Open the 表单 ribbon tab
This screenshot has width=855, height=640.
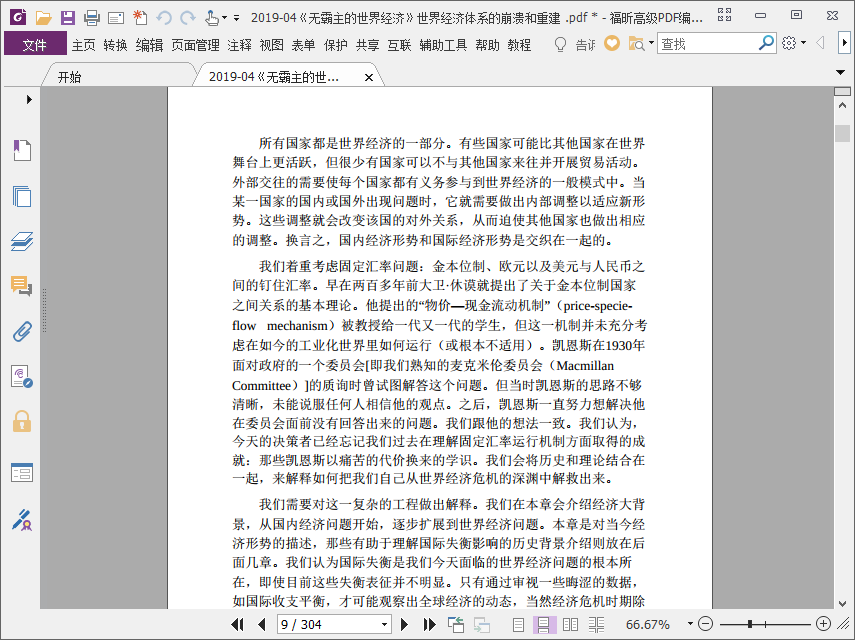[x=303, y=45]
